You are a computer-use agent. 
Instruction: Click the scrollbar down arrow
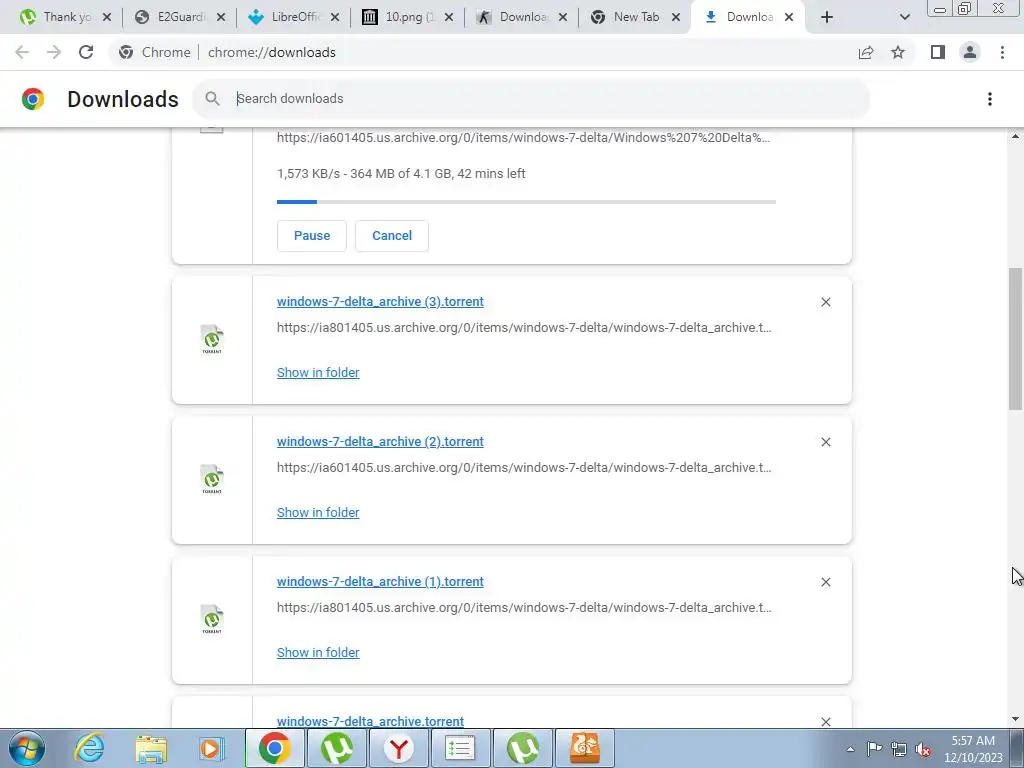click(x=1016, y=719)
